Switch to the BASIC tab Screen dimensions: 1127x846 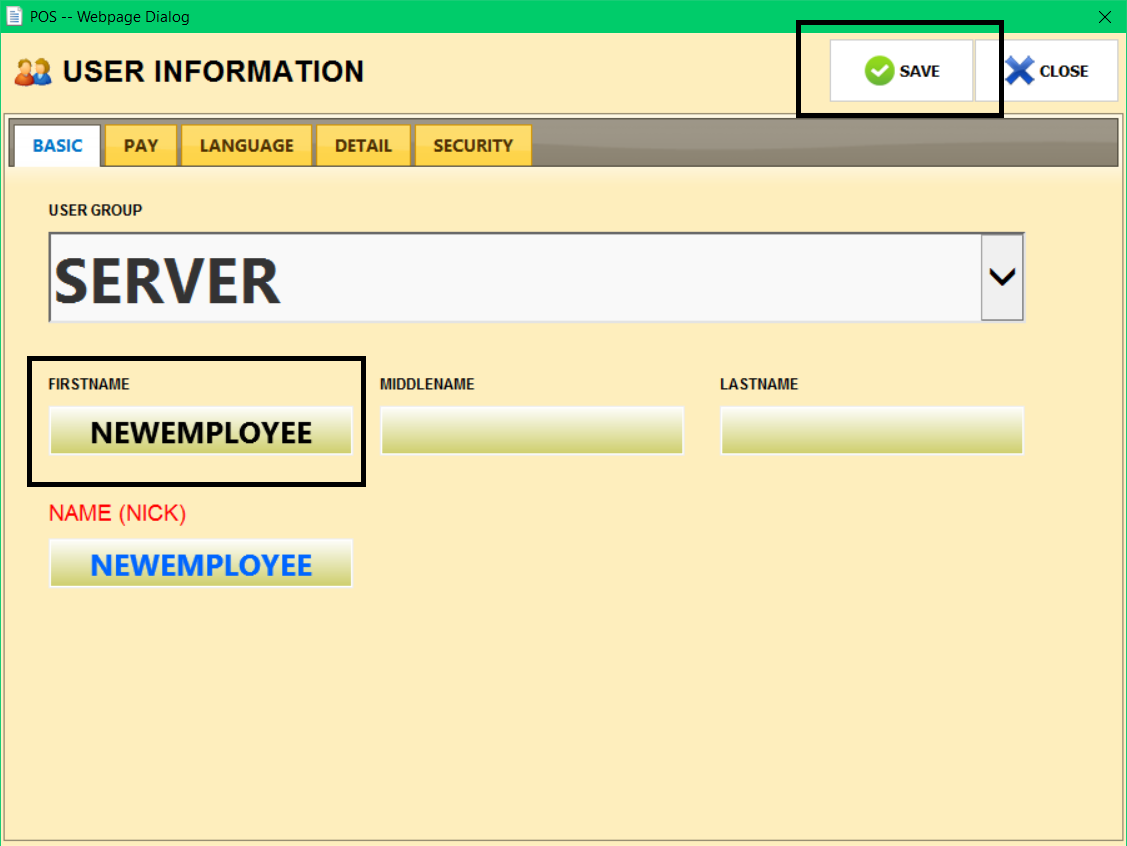coord(58,145)
